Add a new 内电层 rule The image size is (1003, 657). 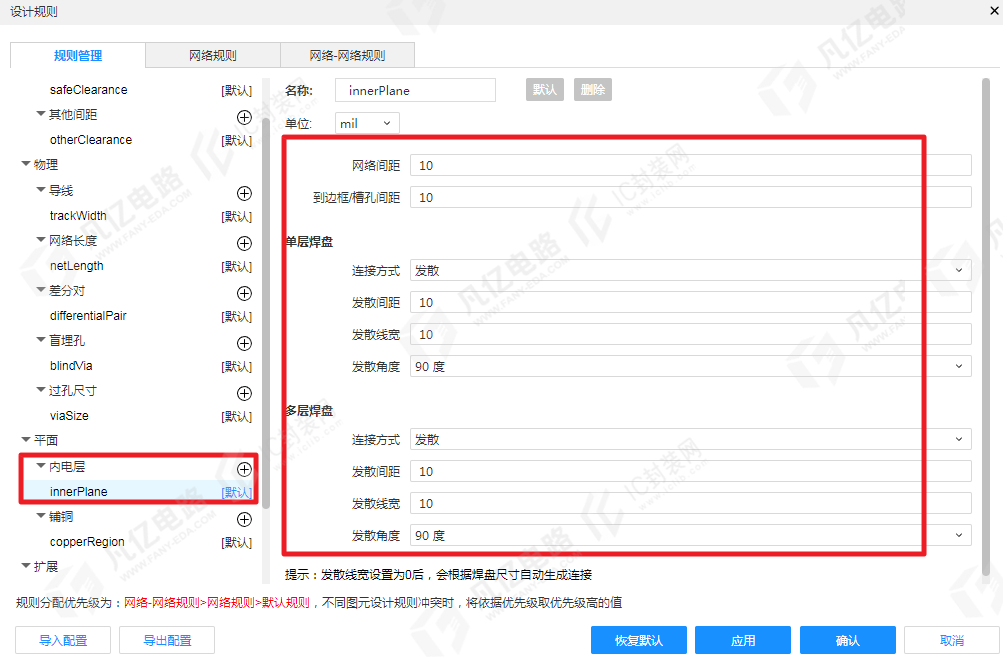[x=244, y=469]
